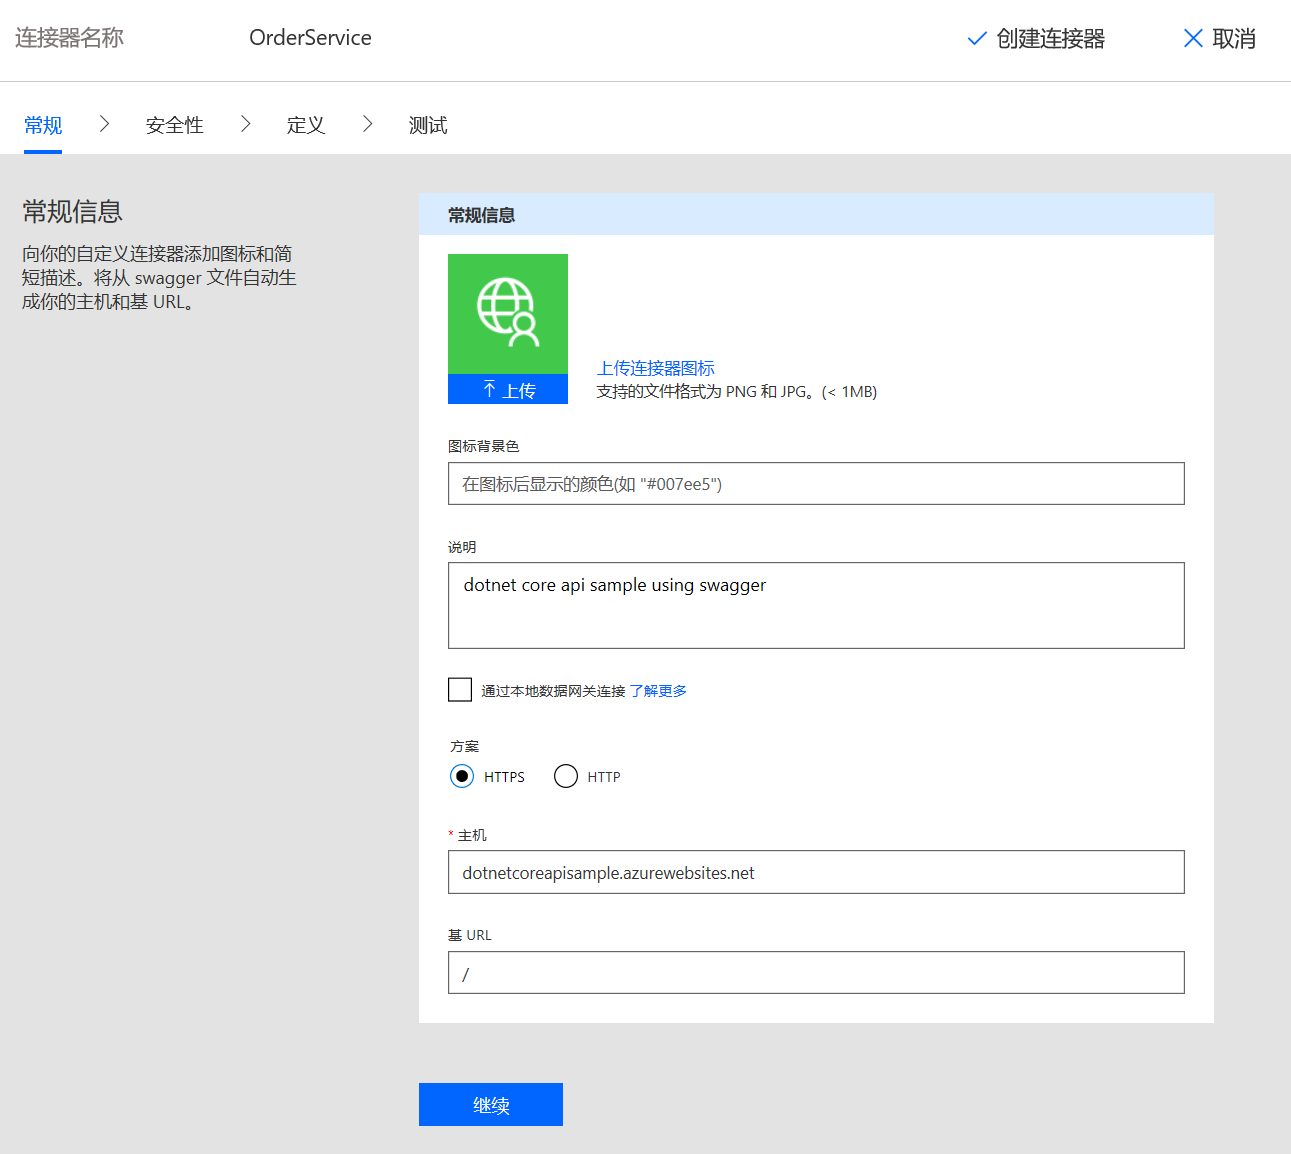Click the chevron between 定义 and 测试
This screenshot has width=1291, height=1154.
[x=368, y=122]
